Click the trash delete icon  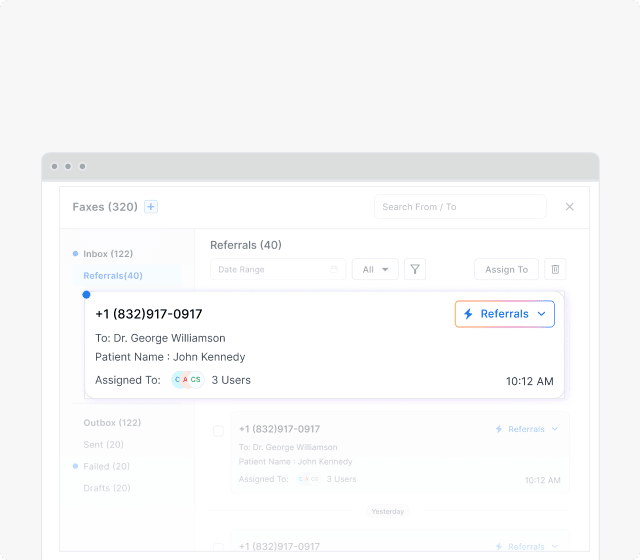click(x=555, y=269)
